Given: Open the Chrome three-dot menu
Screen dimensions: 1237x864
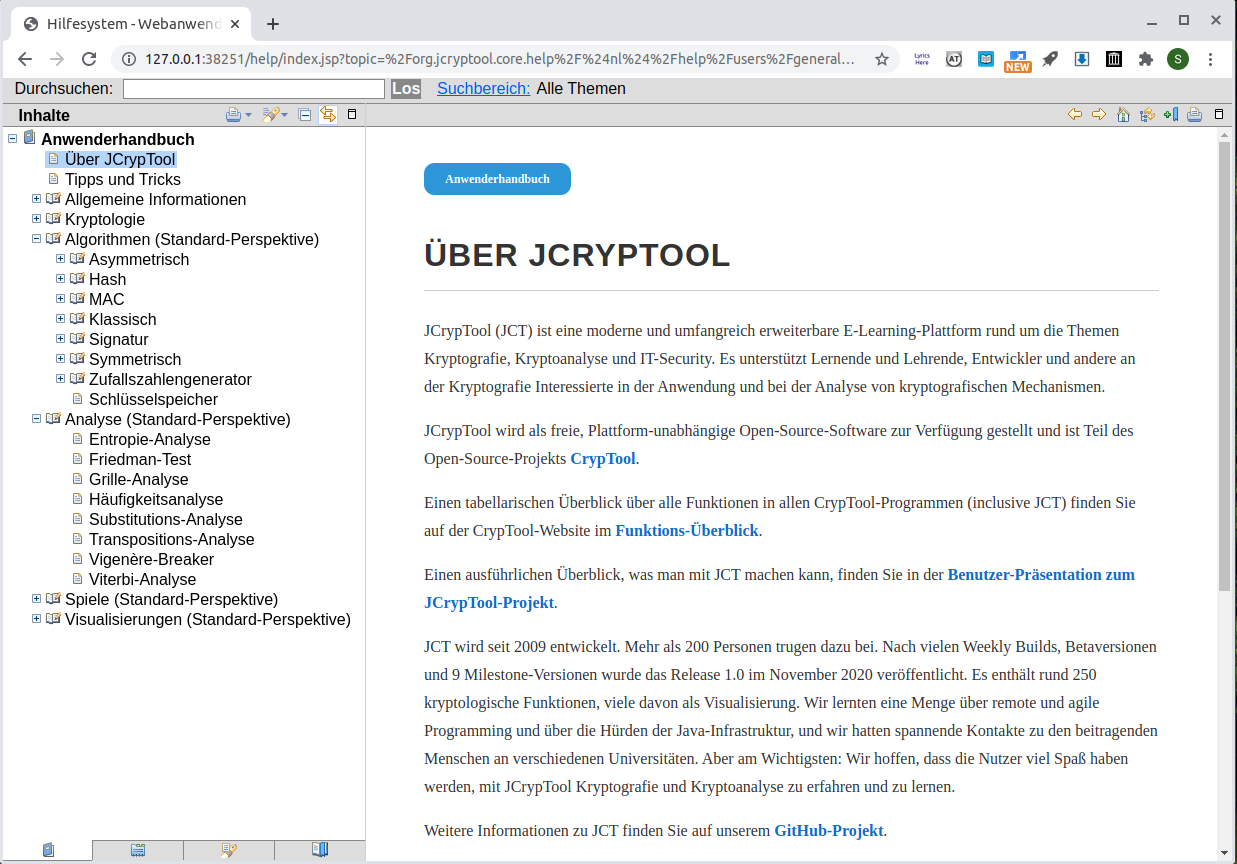Looking at the screenshot, I should coord(1212,59).
